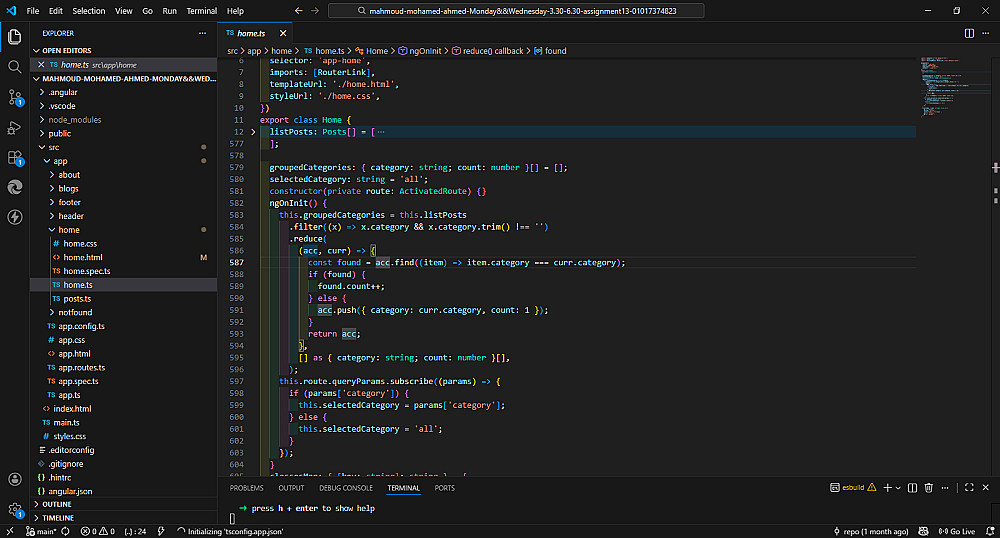Open the Manage gear icon
Viewport: 1000px width, 538px height.
15,510
